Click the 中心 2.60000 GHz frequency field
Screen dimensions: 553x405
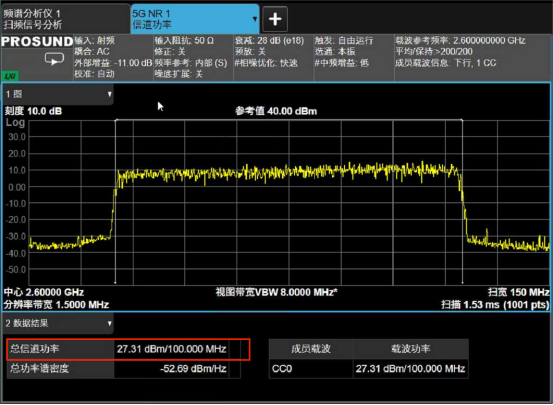point(44,292)
